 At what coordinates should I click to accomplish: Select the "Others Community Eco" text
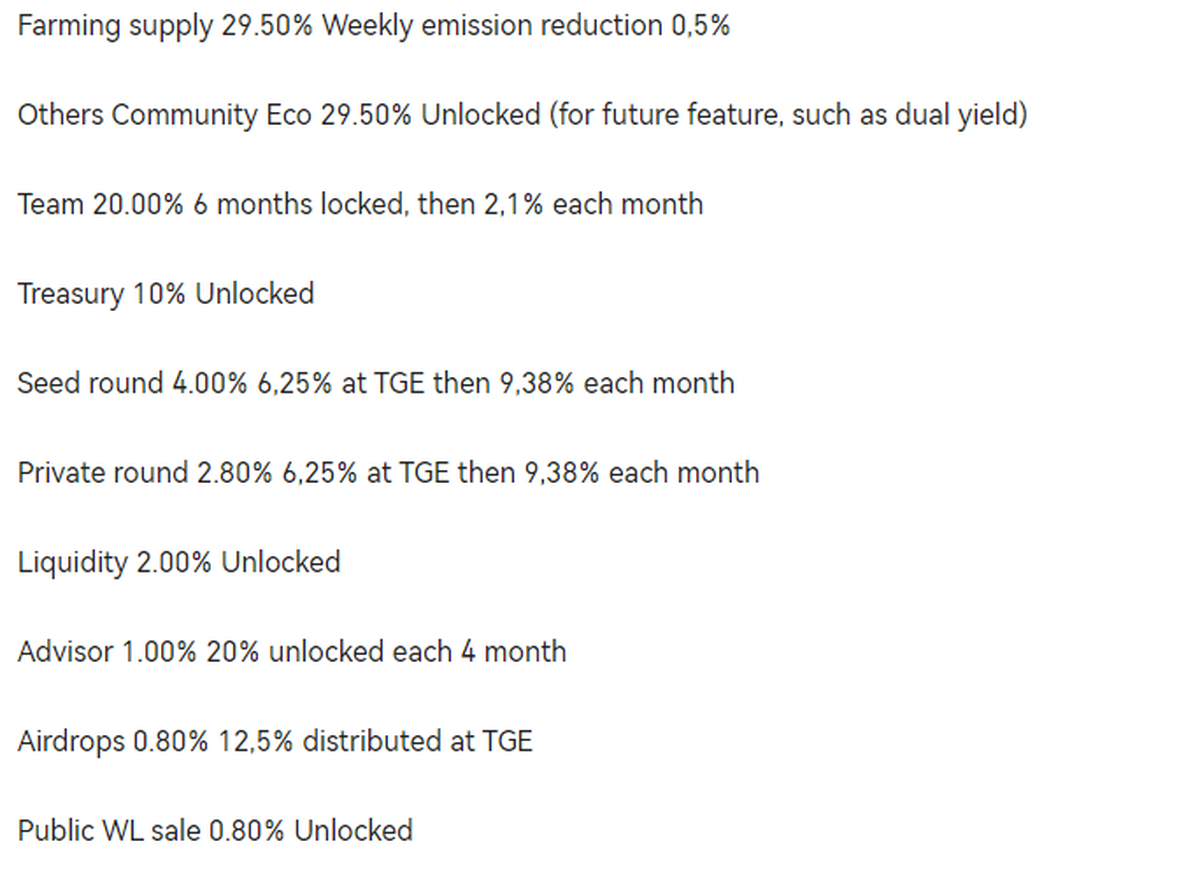(165, 116)
